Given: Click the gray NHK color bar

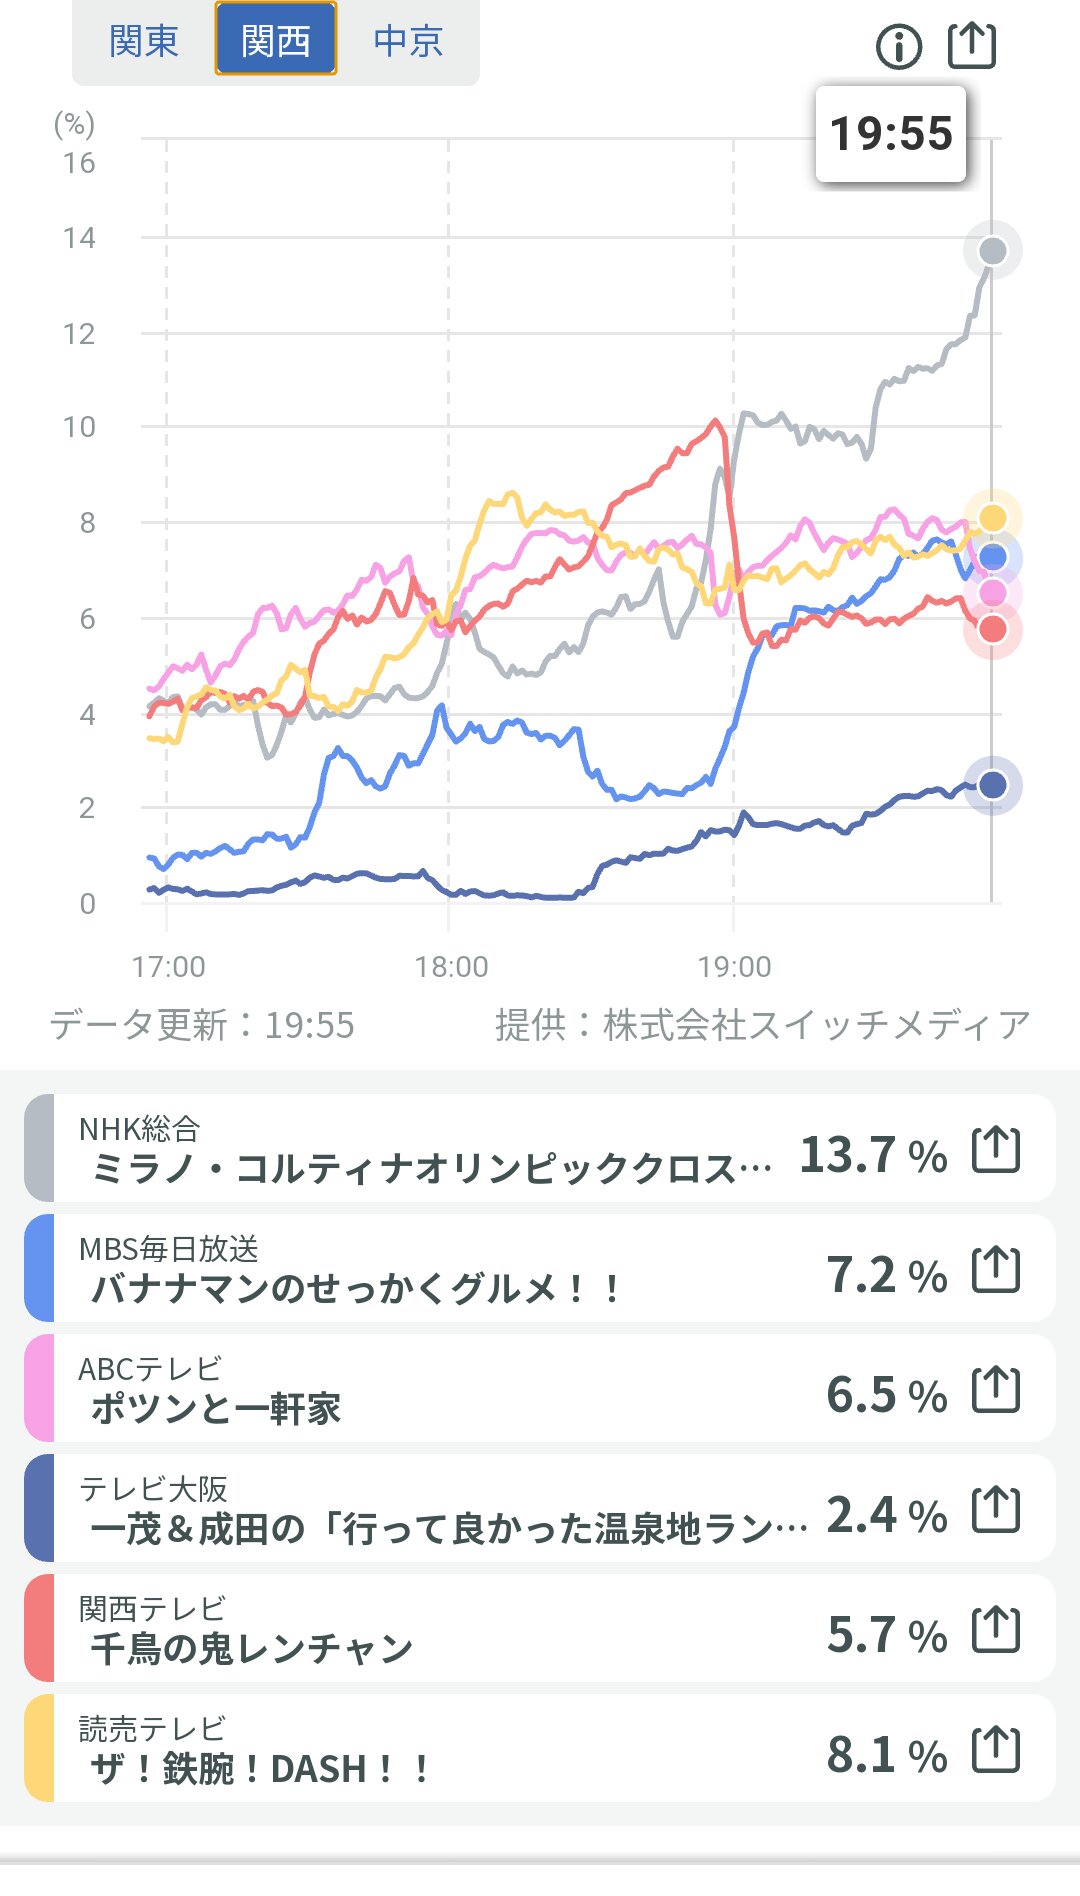Looking at the screenshot, I should pyautogui.click(x=39, y=1148).
